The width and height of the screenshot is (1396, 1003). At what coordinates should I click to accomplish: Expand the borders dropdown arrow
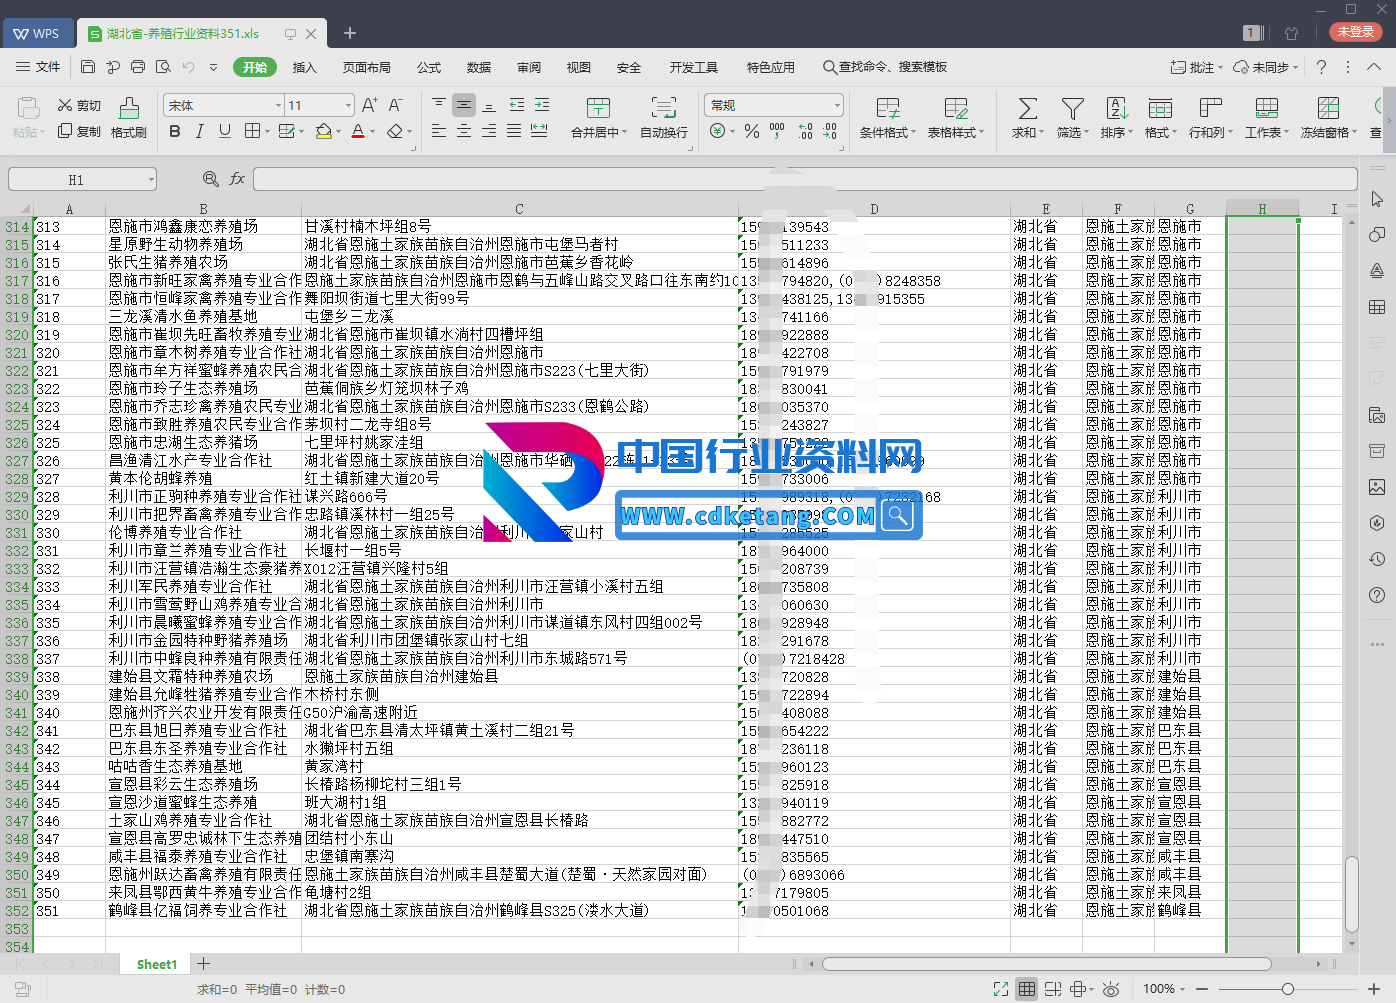coord(267,131)
